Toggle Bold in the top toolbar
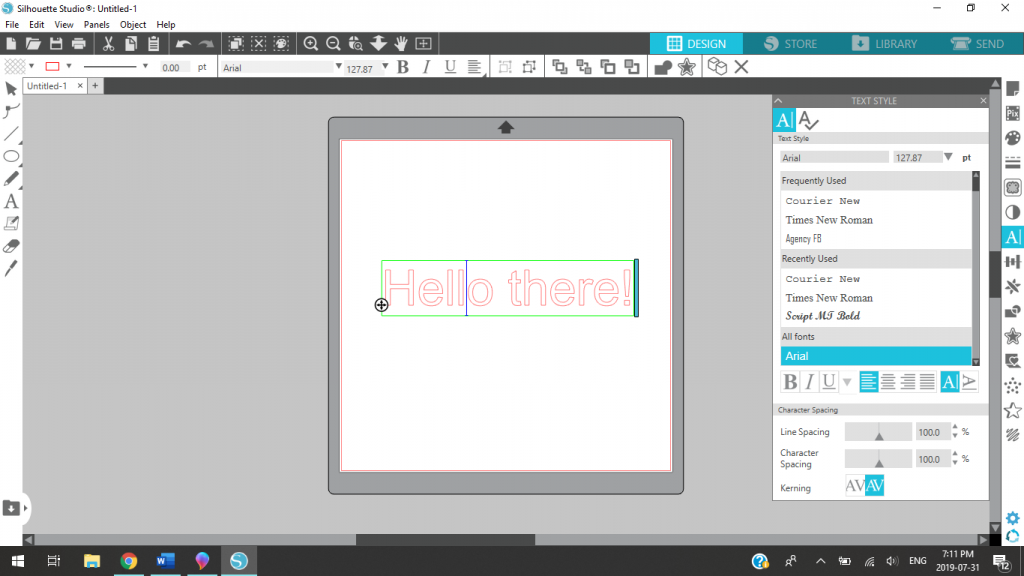The width and height of the screenshot is (1024, 576). point(403,67)
